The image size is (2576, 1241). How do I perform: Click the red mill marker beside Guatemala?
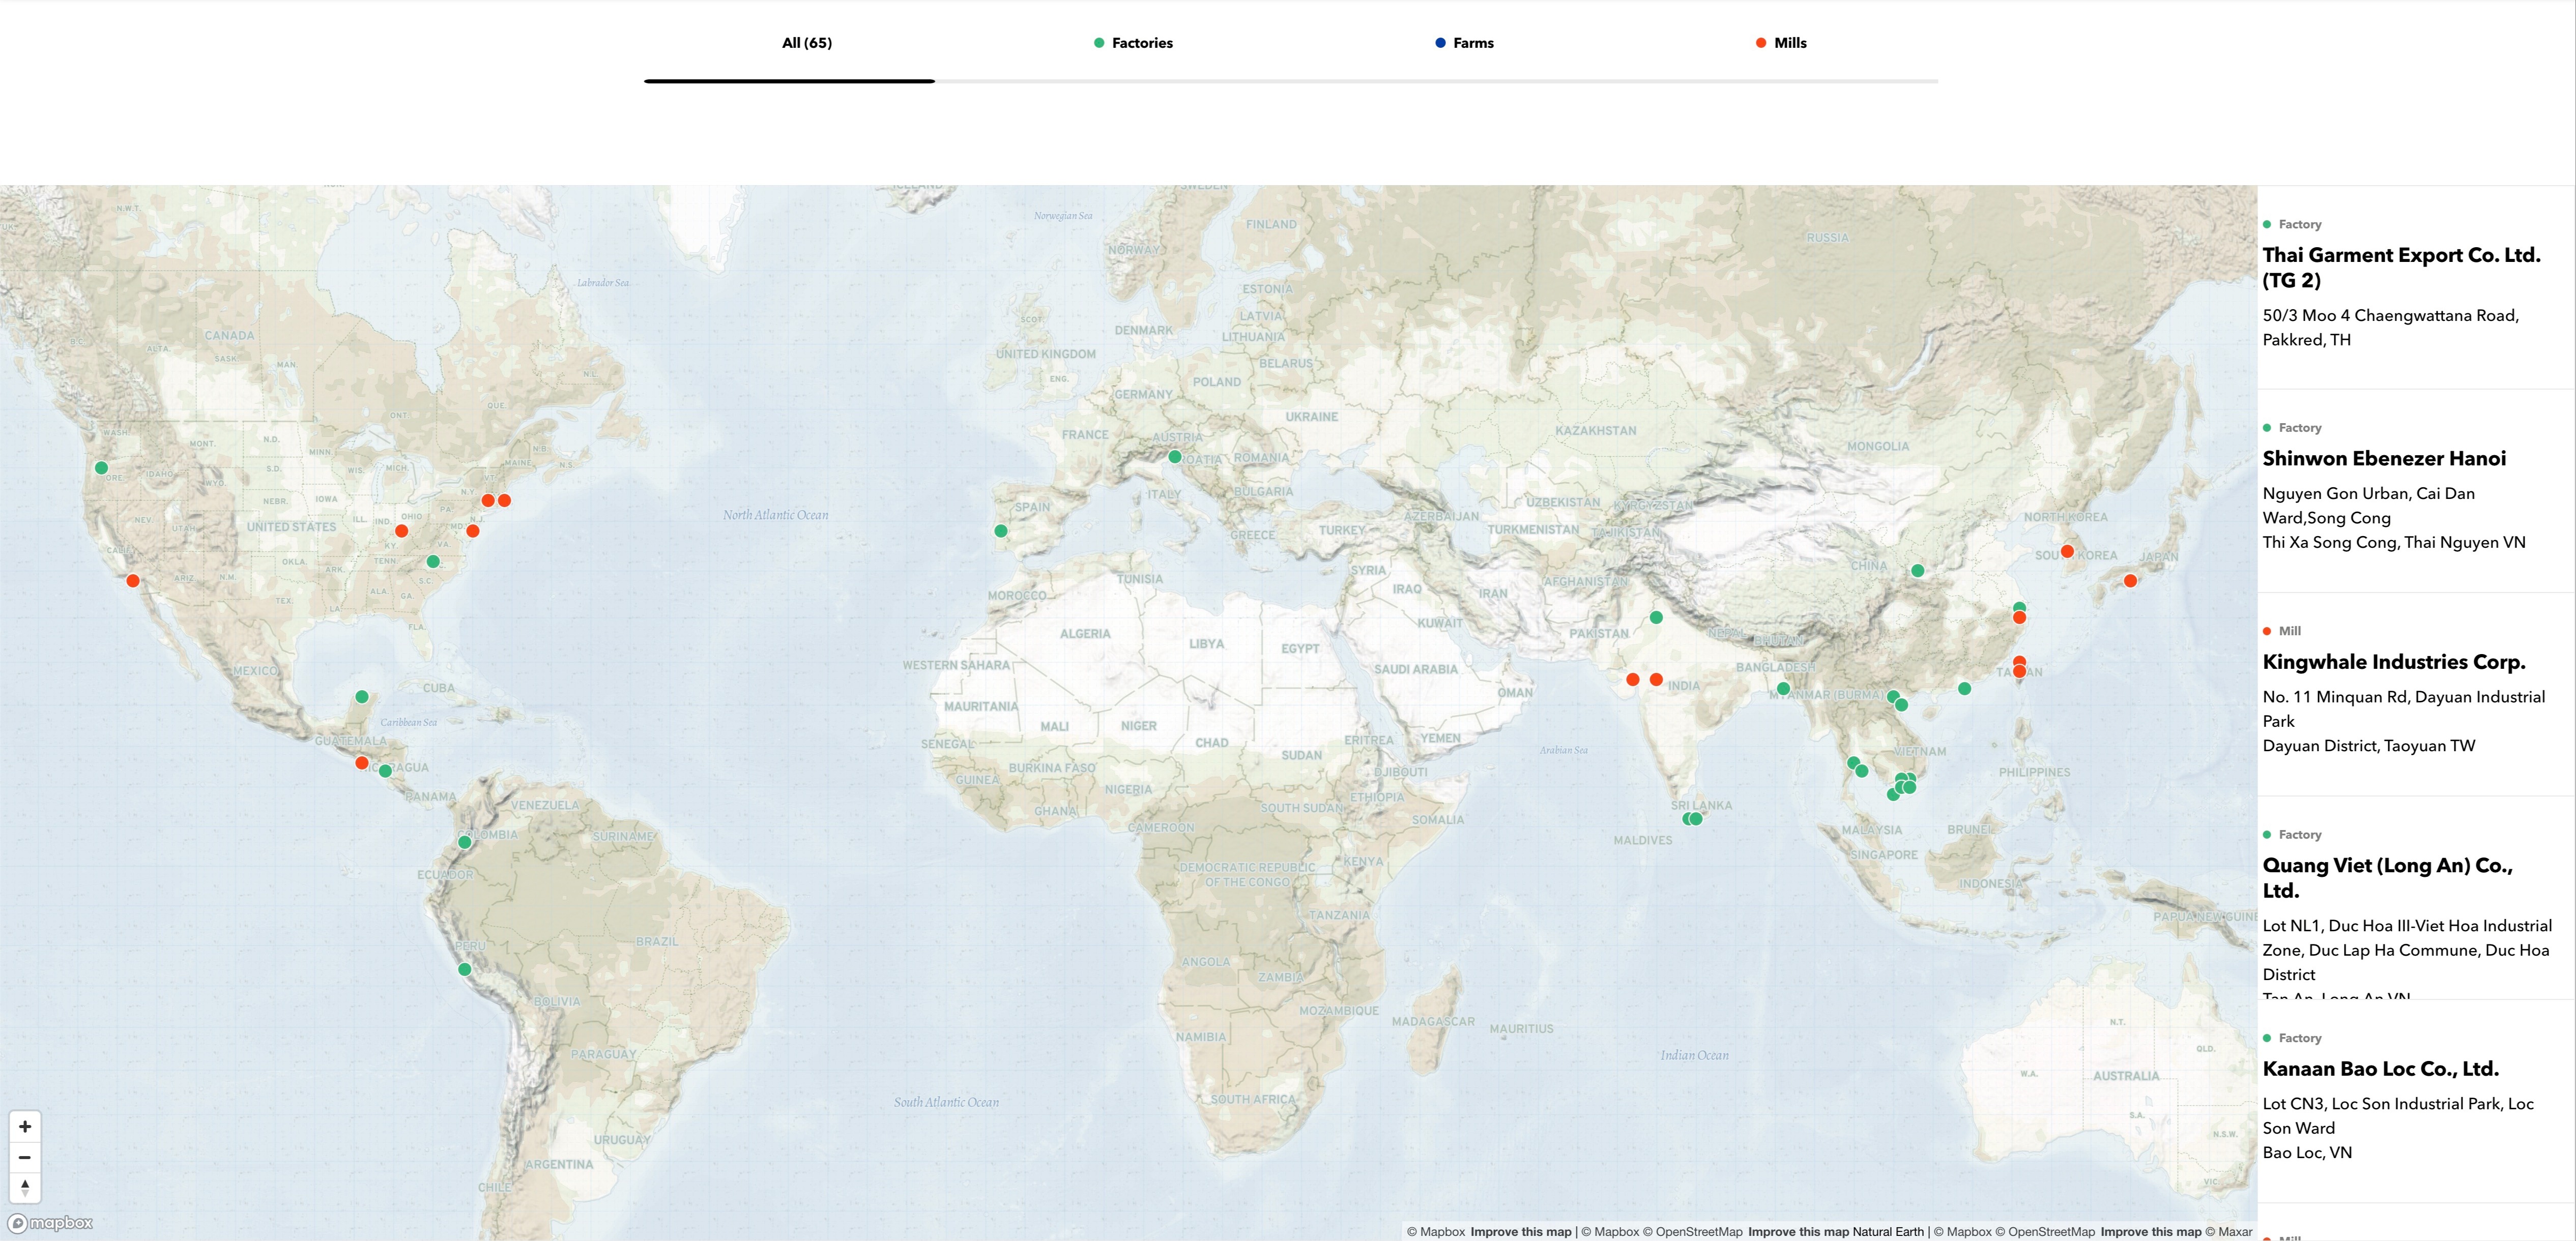[x=362, y=763]
